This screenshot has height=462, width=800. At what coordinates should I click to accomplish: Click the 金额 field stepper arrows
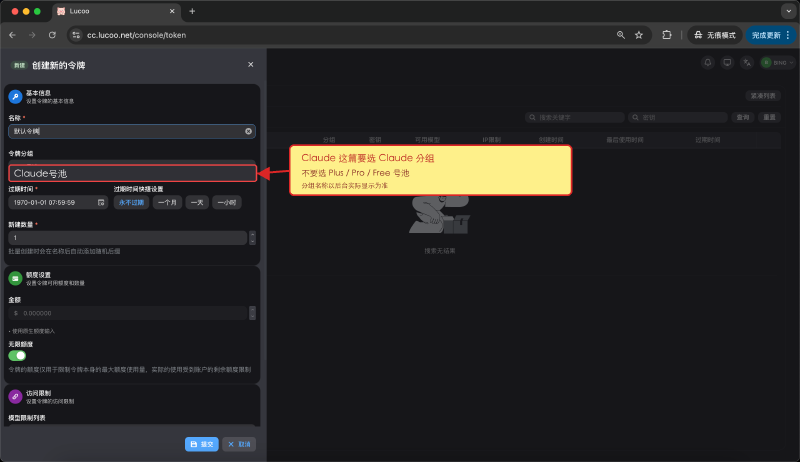pyautogui.click(x=252, y=313)
